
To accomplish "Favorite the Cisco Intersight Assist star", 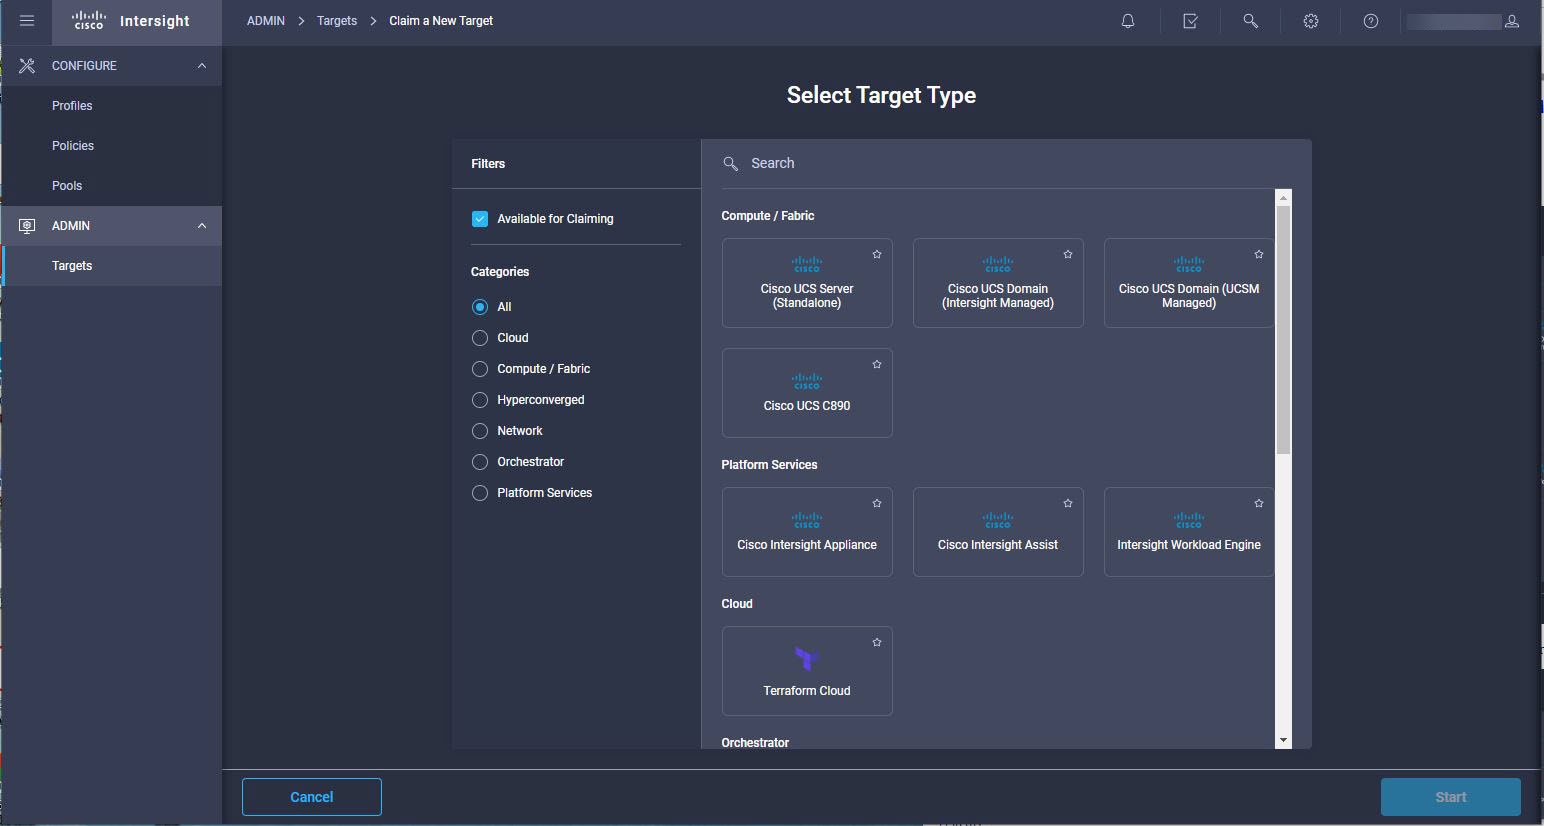I will point(1068,503).
